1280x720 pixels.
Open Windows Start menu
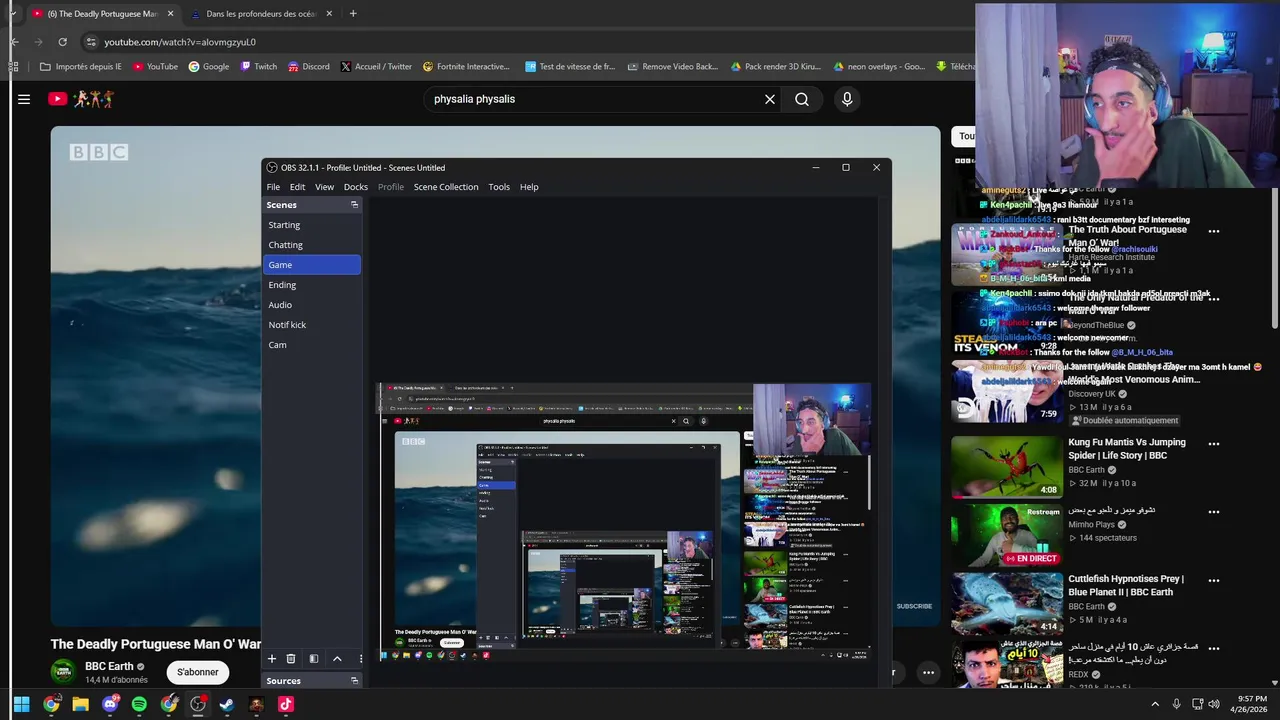point(21,704)
